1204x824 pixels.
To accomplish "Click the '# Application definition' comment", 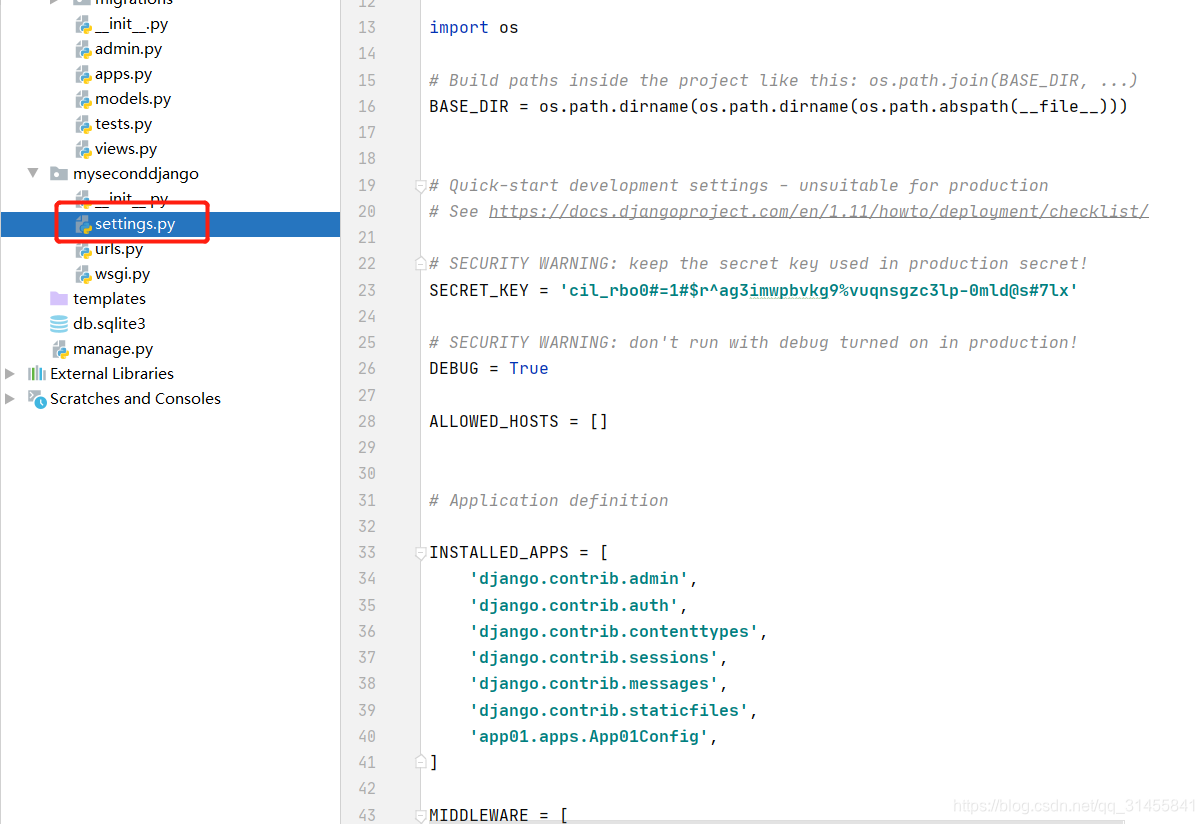I will (x=549, y=500).
